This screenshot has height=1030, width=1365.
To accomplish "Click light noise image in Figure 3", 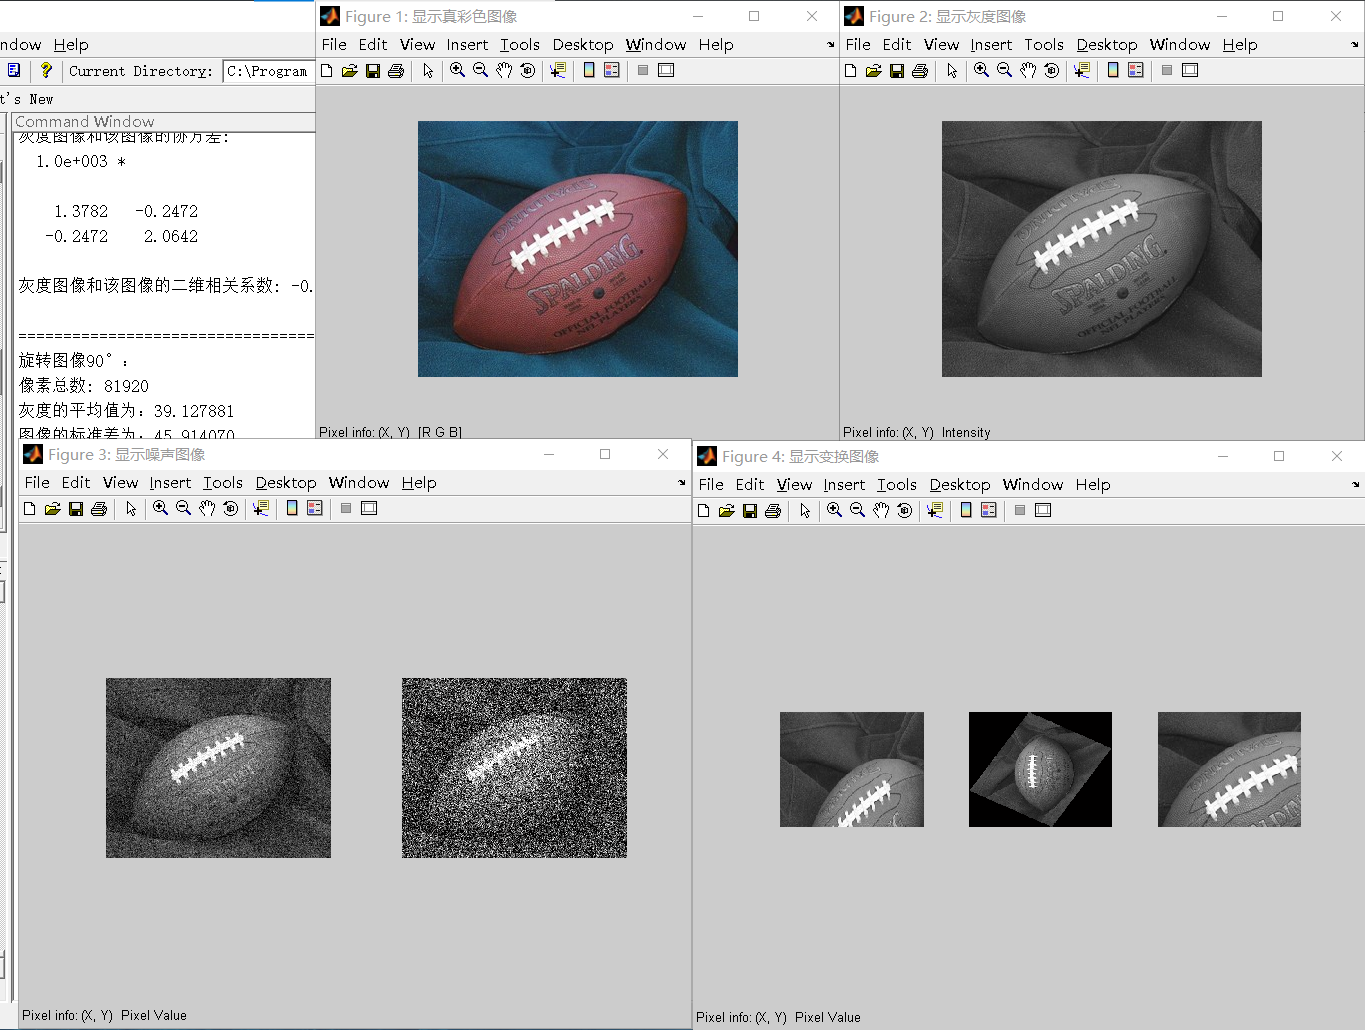I will pos(218,768).
